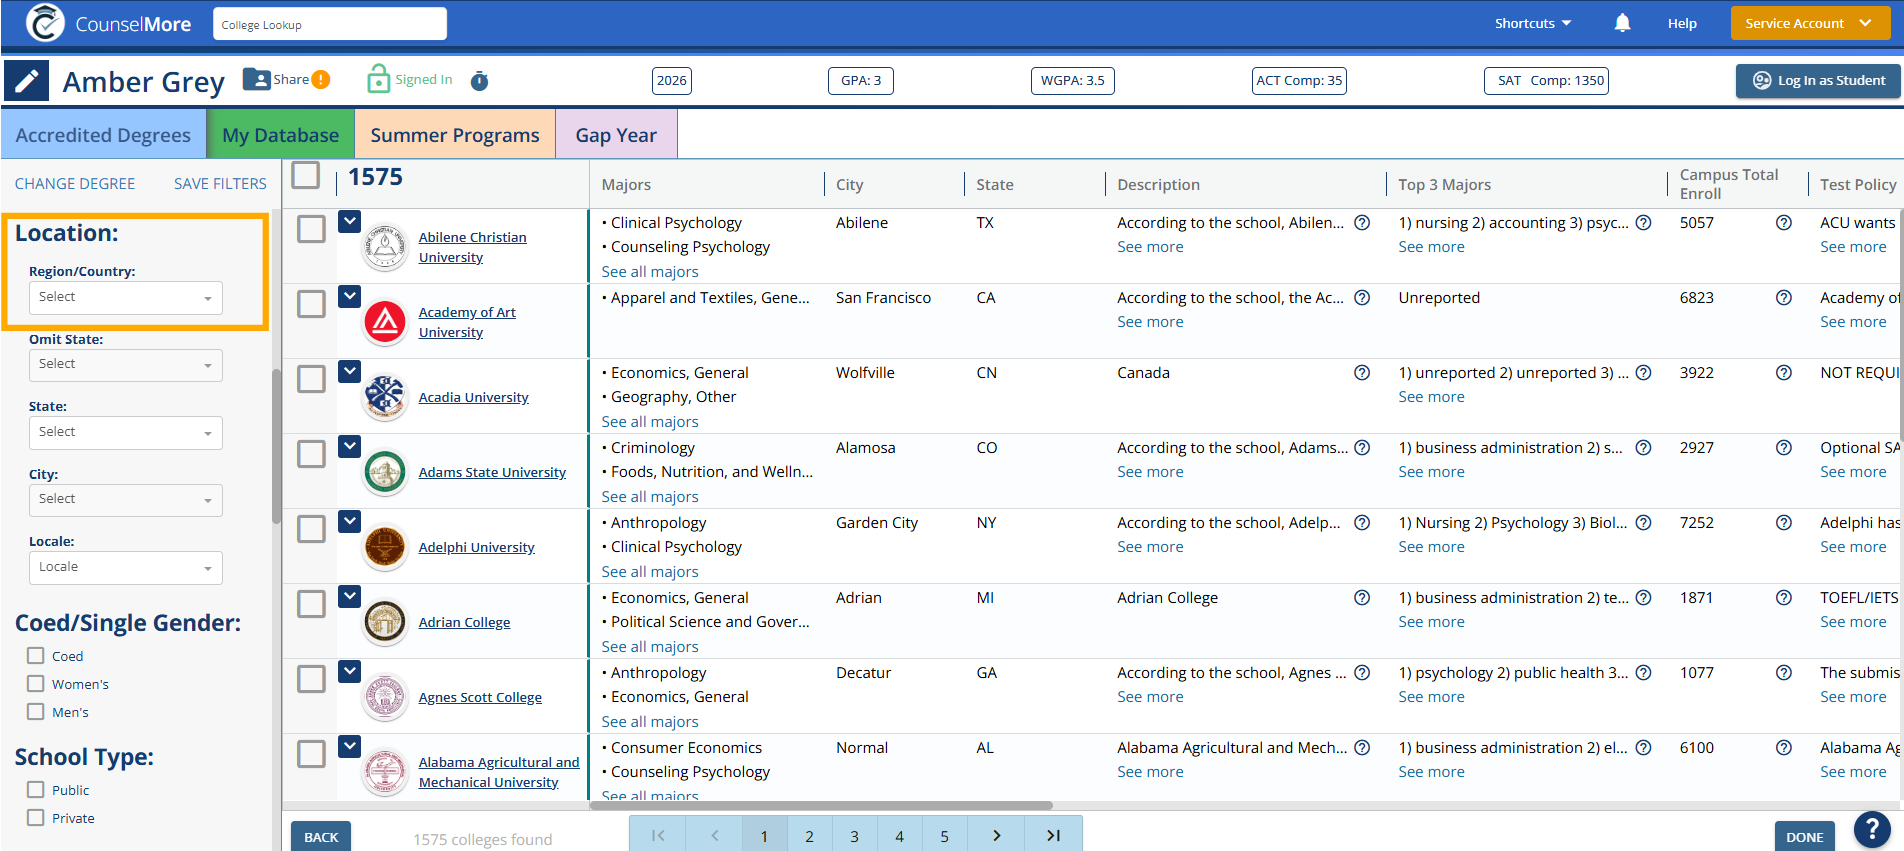Open the blue help question mark bubble
This screenshot has height=851, width=1904.
pyautogui.click(x=1872, y=830)
